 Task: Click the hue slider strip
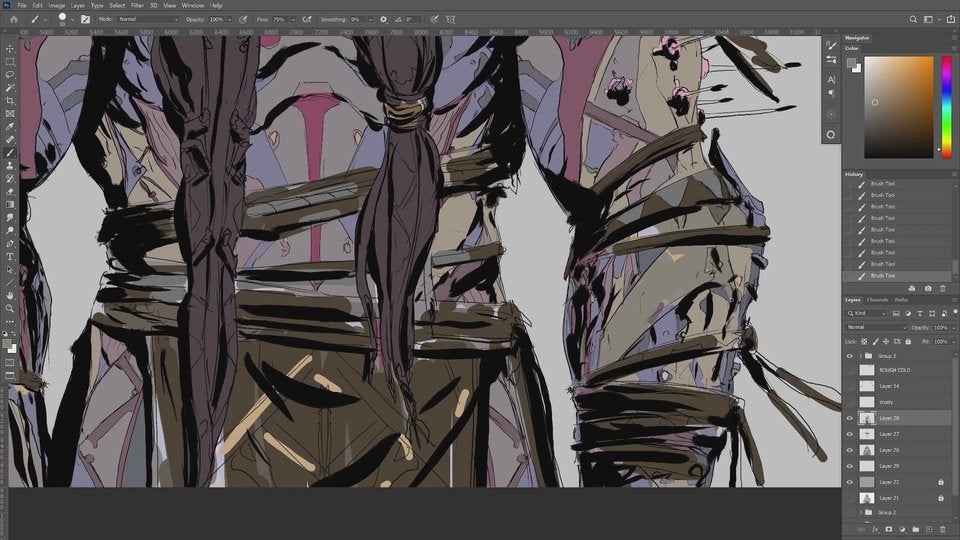946,105
